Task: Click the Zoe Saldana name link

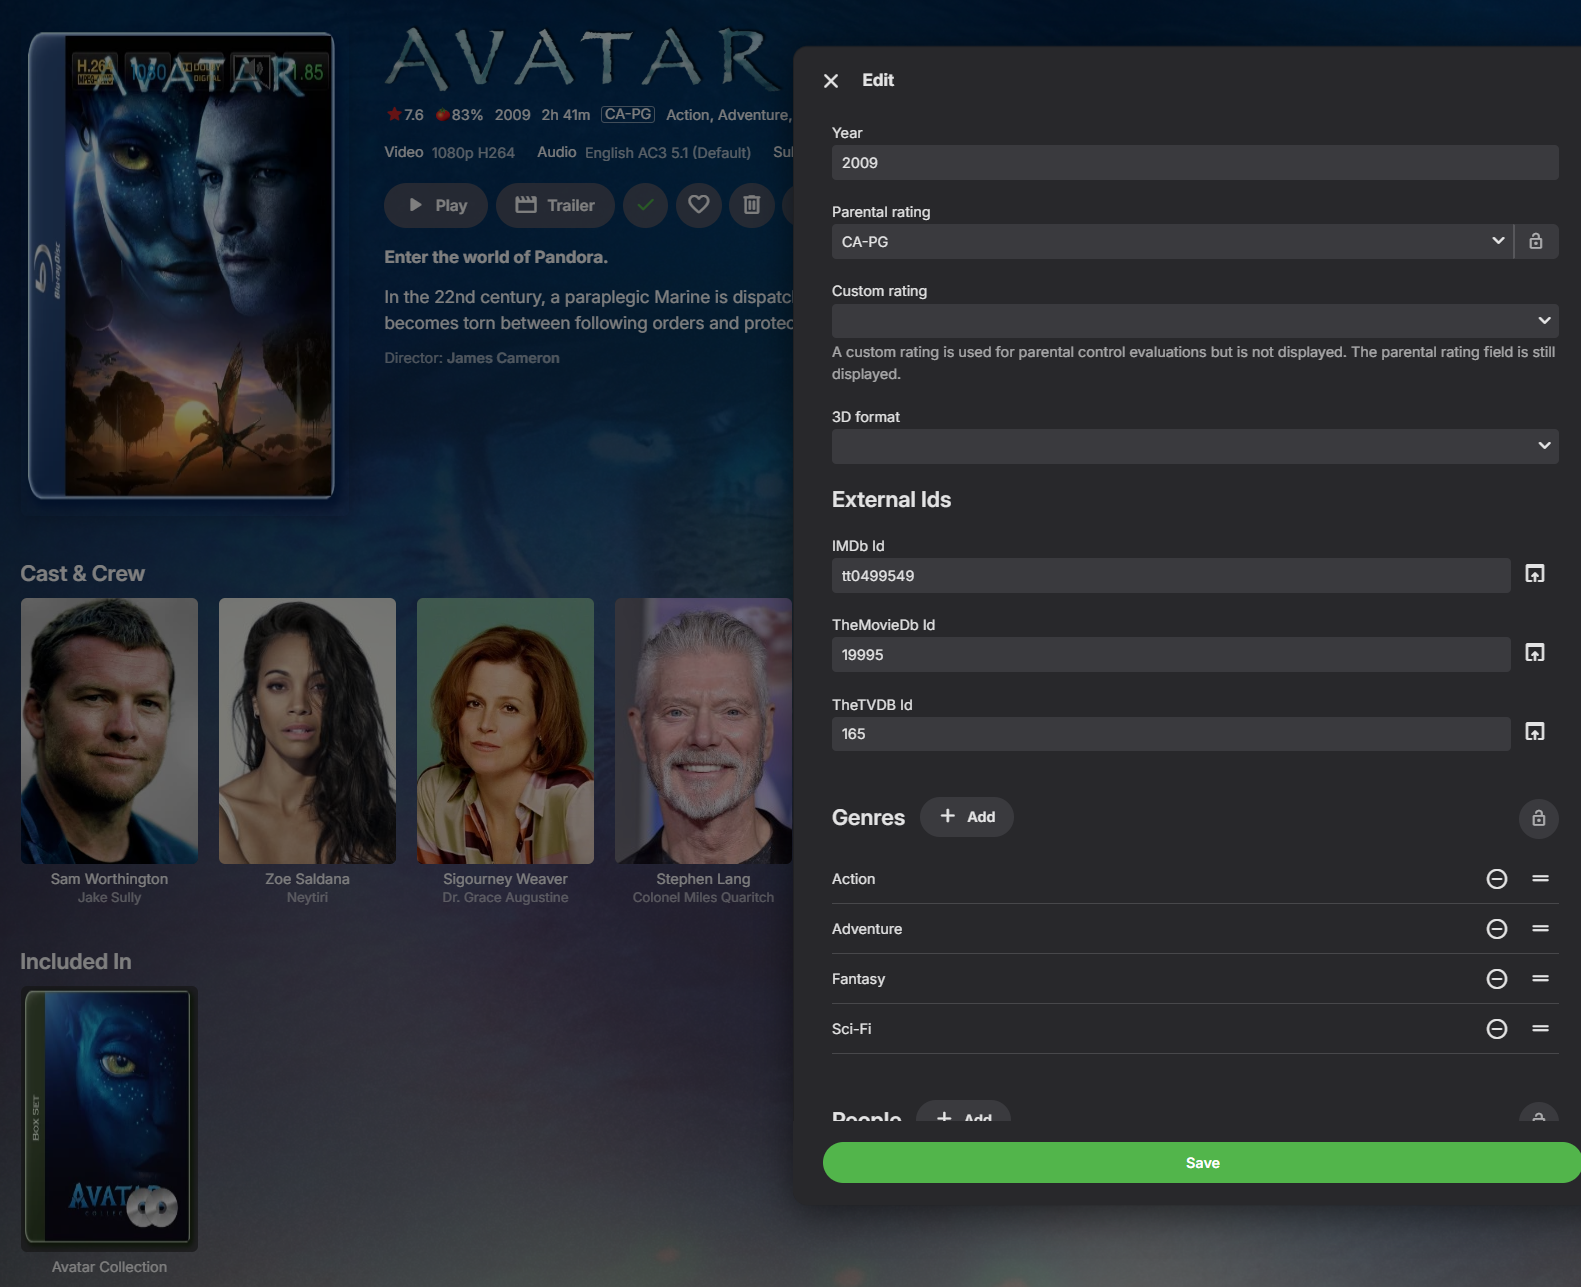Action: coord(307,879)
